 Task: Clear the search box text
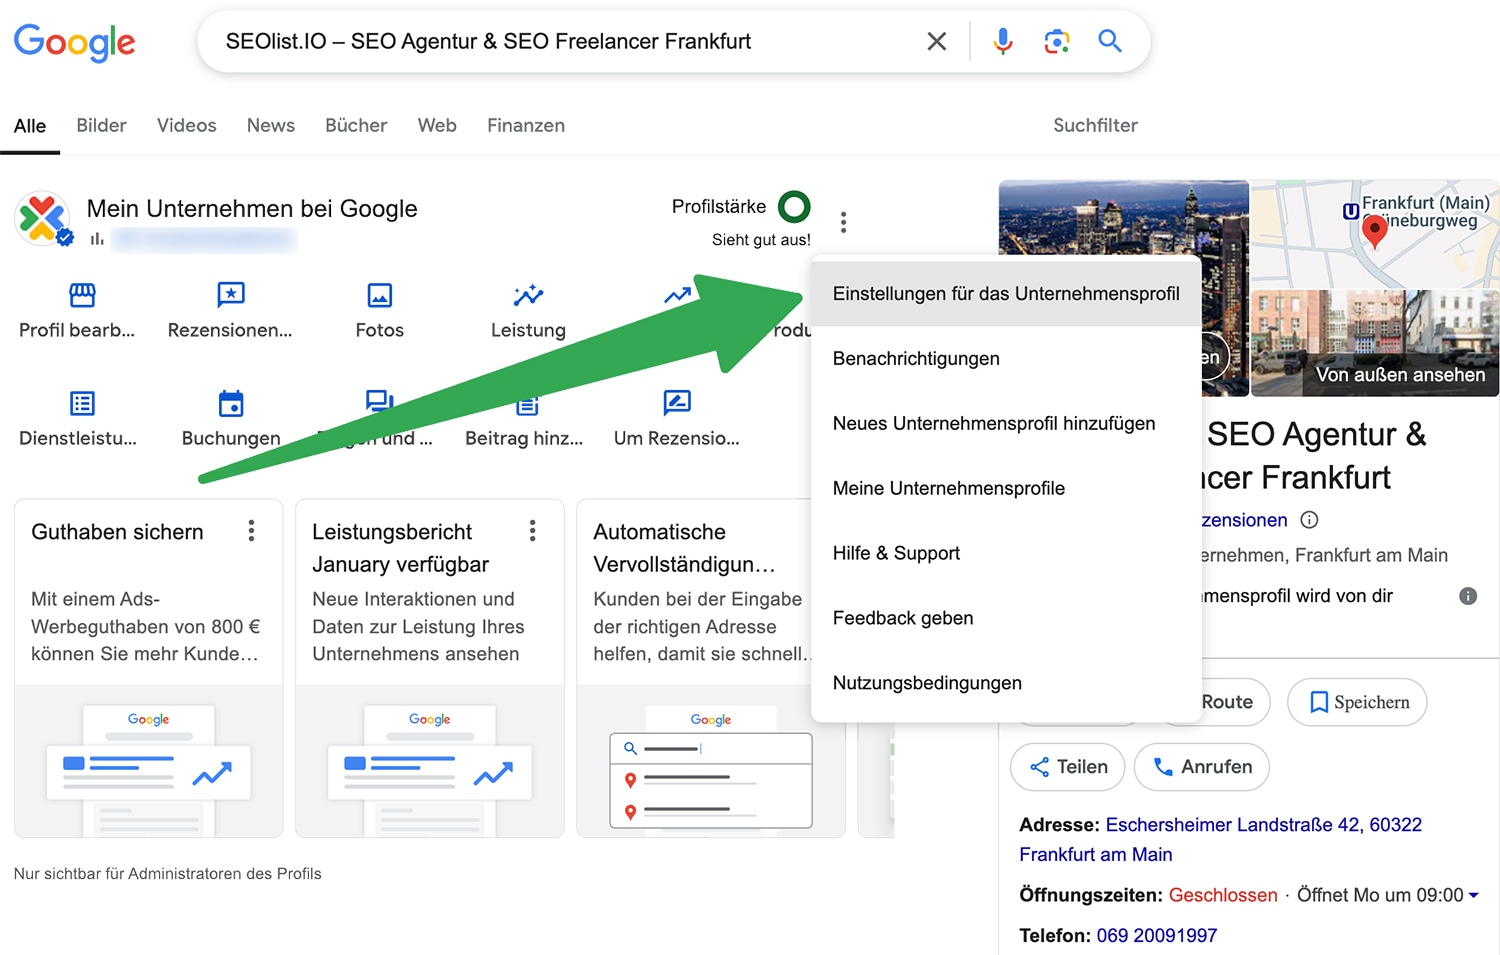[x=936, y=41]
